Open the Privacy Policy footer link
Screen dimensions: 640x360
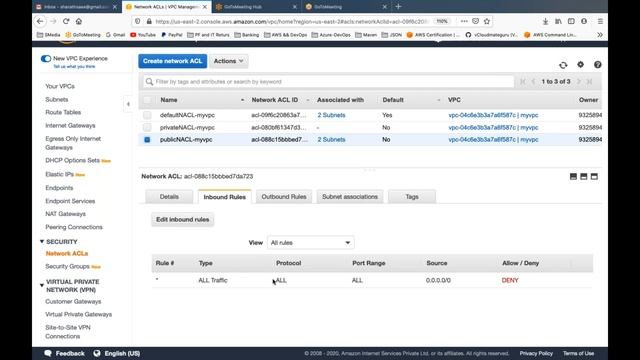(x=536, y=353)
